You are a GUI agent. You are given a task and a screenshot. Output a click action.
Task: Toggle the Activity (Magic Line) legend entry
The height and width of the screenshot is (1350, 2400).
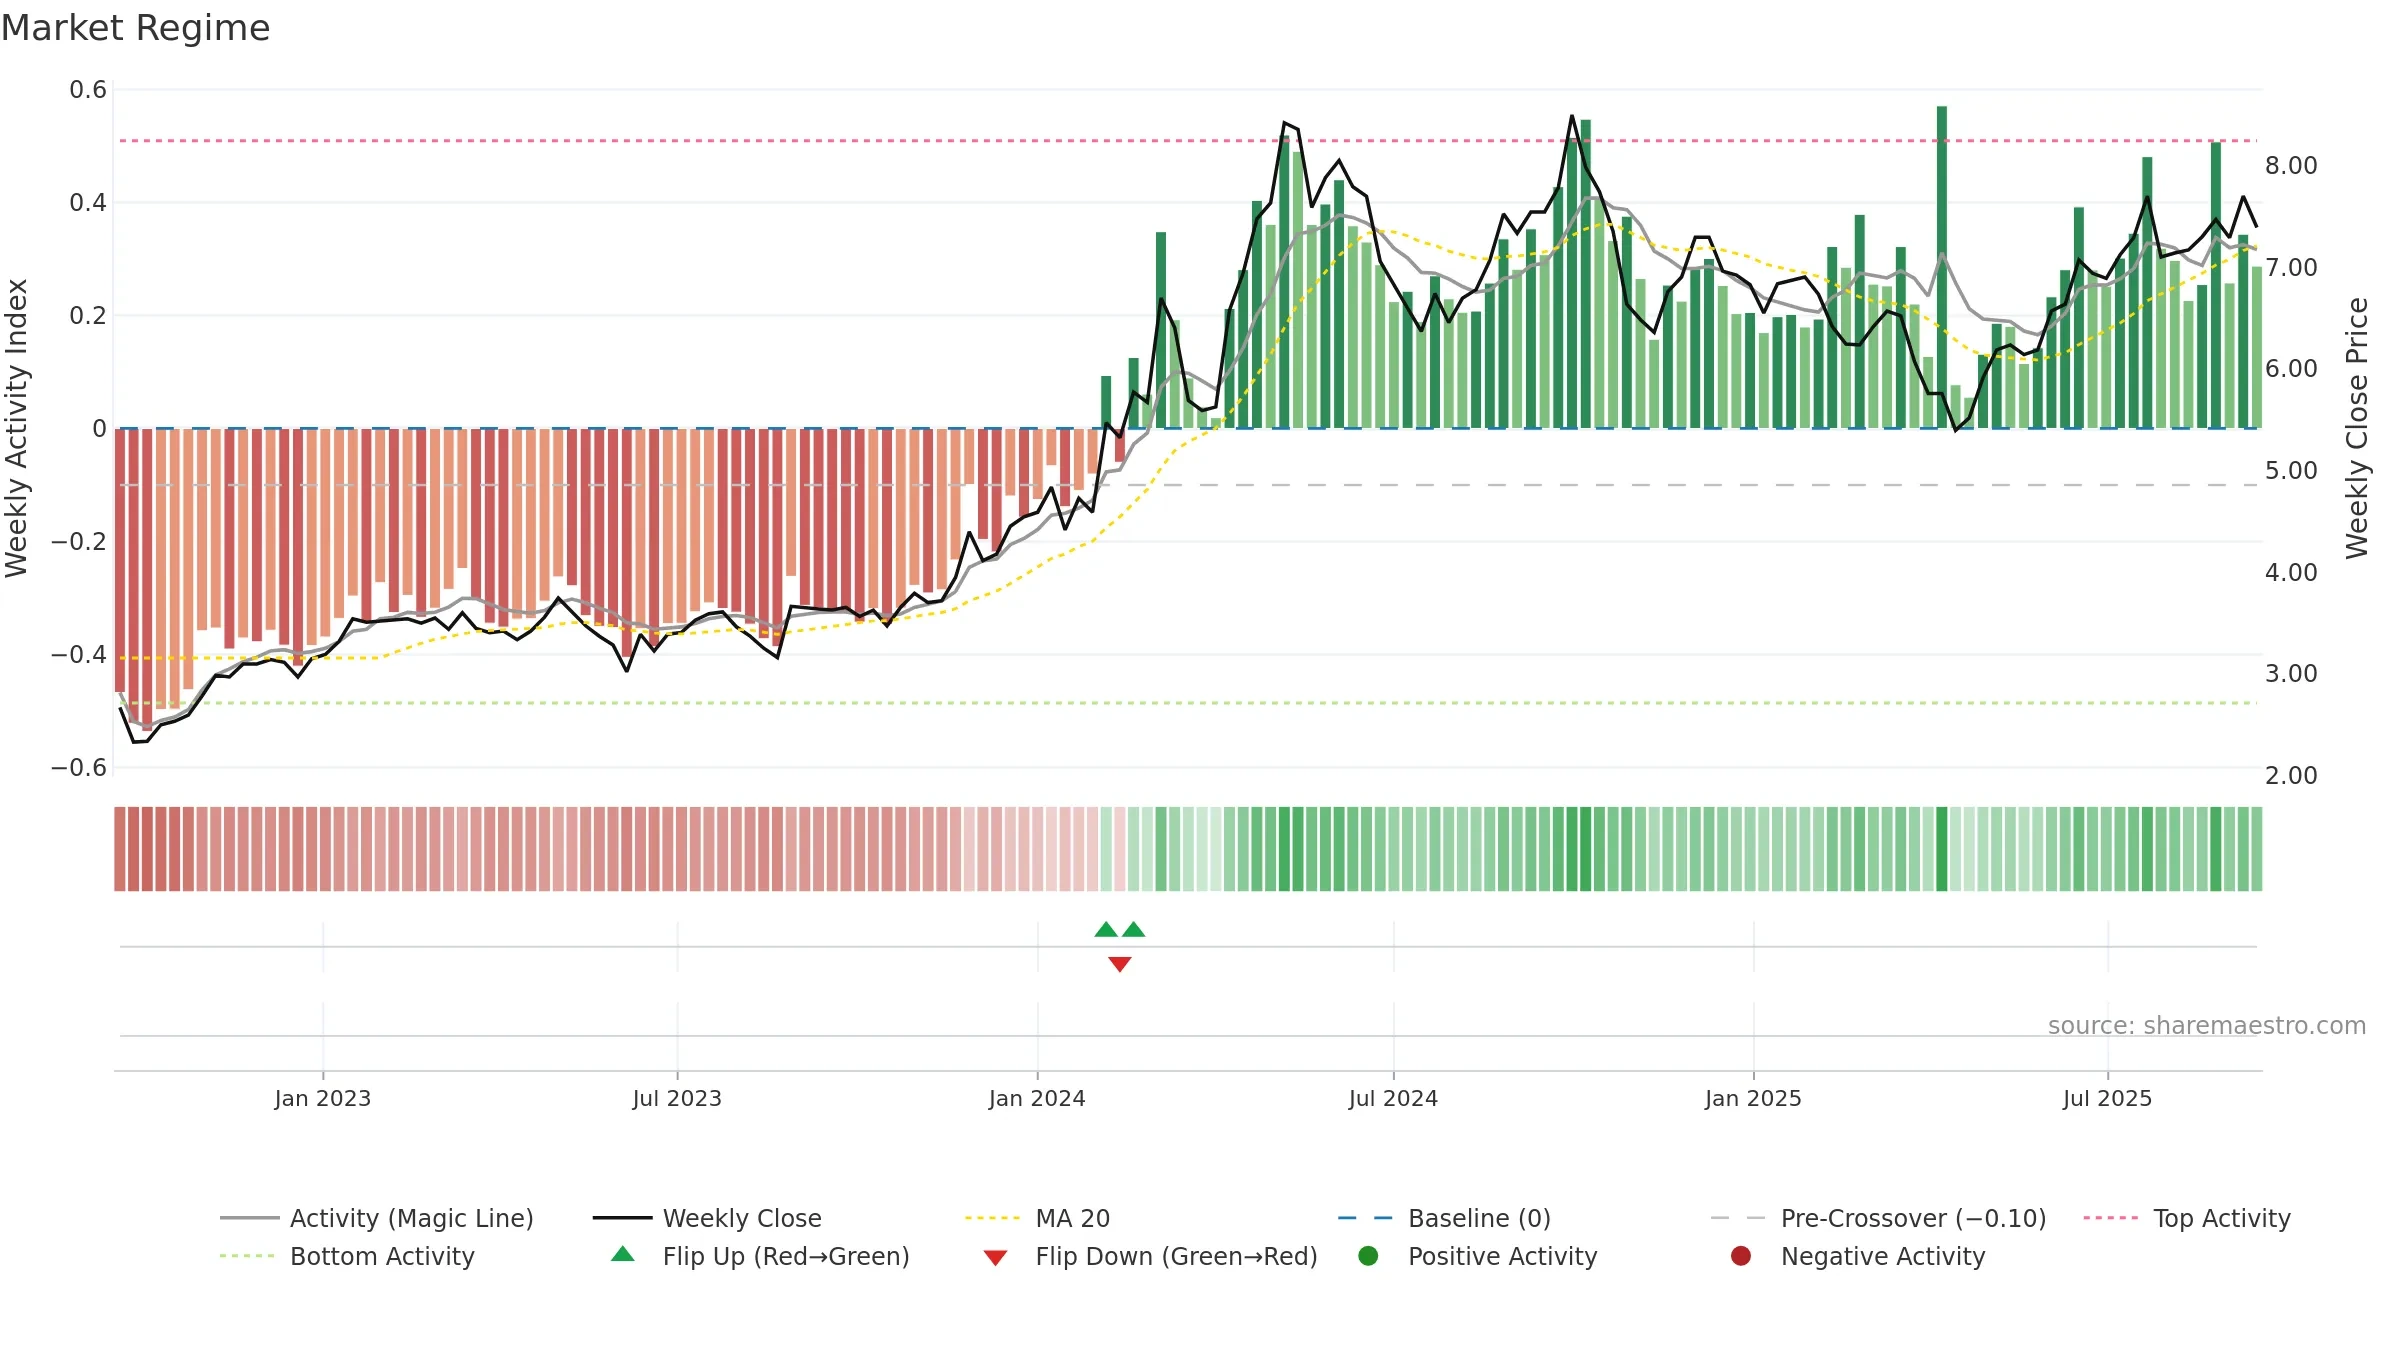[377, 1218]
